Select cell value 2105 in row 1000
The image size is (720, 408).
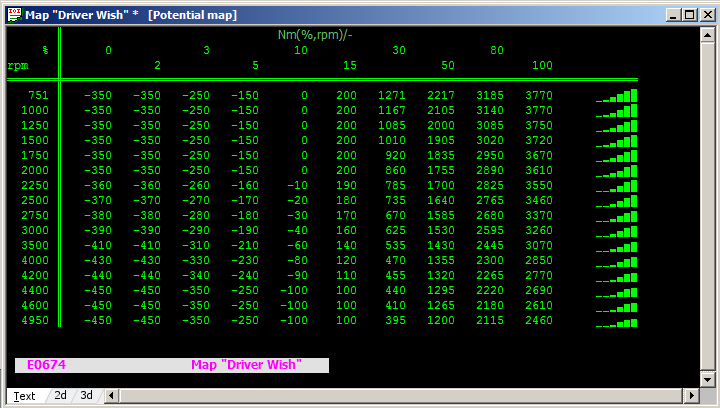[x=441, y=111]
